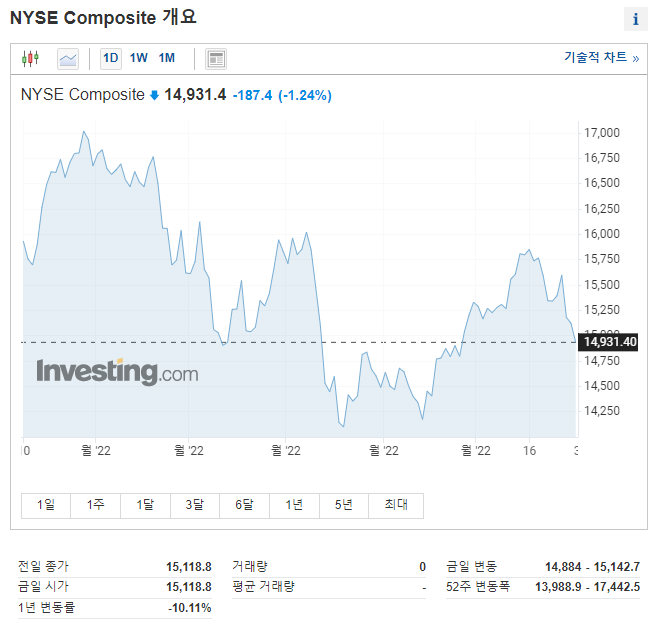The height and width of the screenshot is (625, 649).
Task: Click the 거래량 label
Action: pos(250,566)
